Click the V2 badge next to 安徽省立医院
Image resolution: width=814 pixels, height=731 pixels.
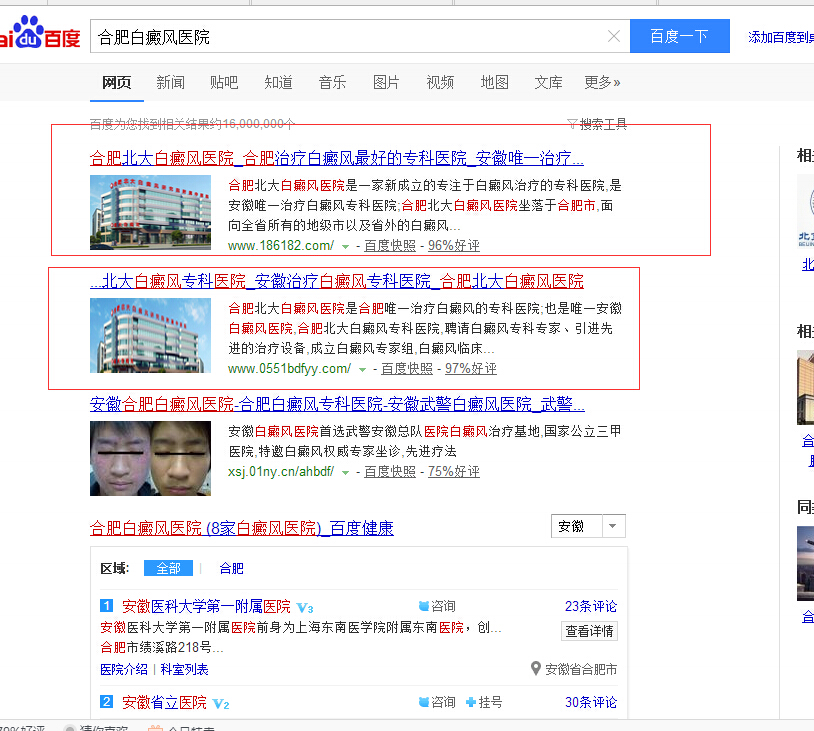[221, 703]
